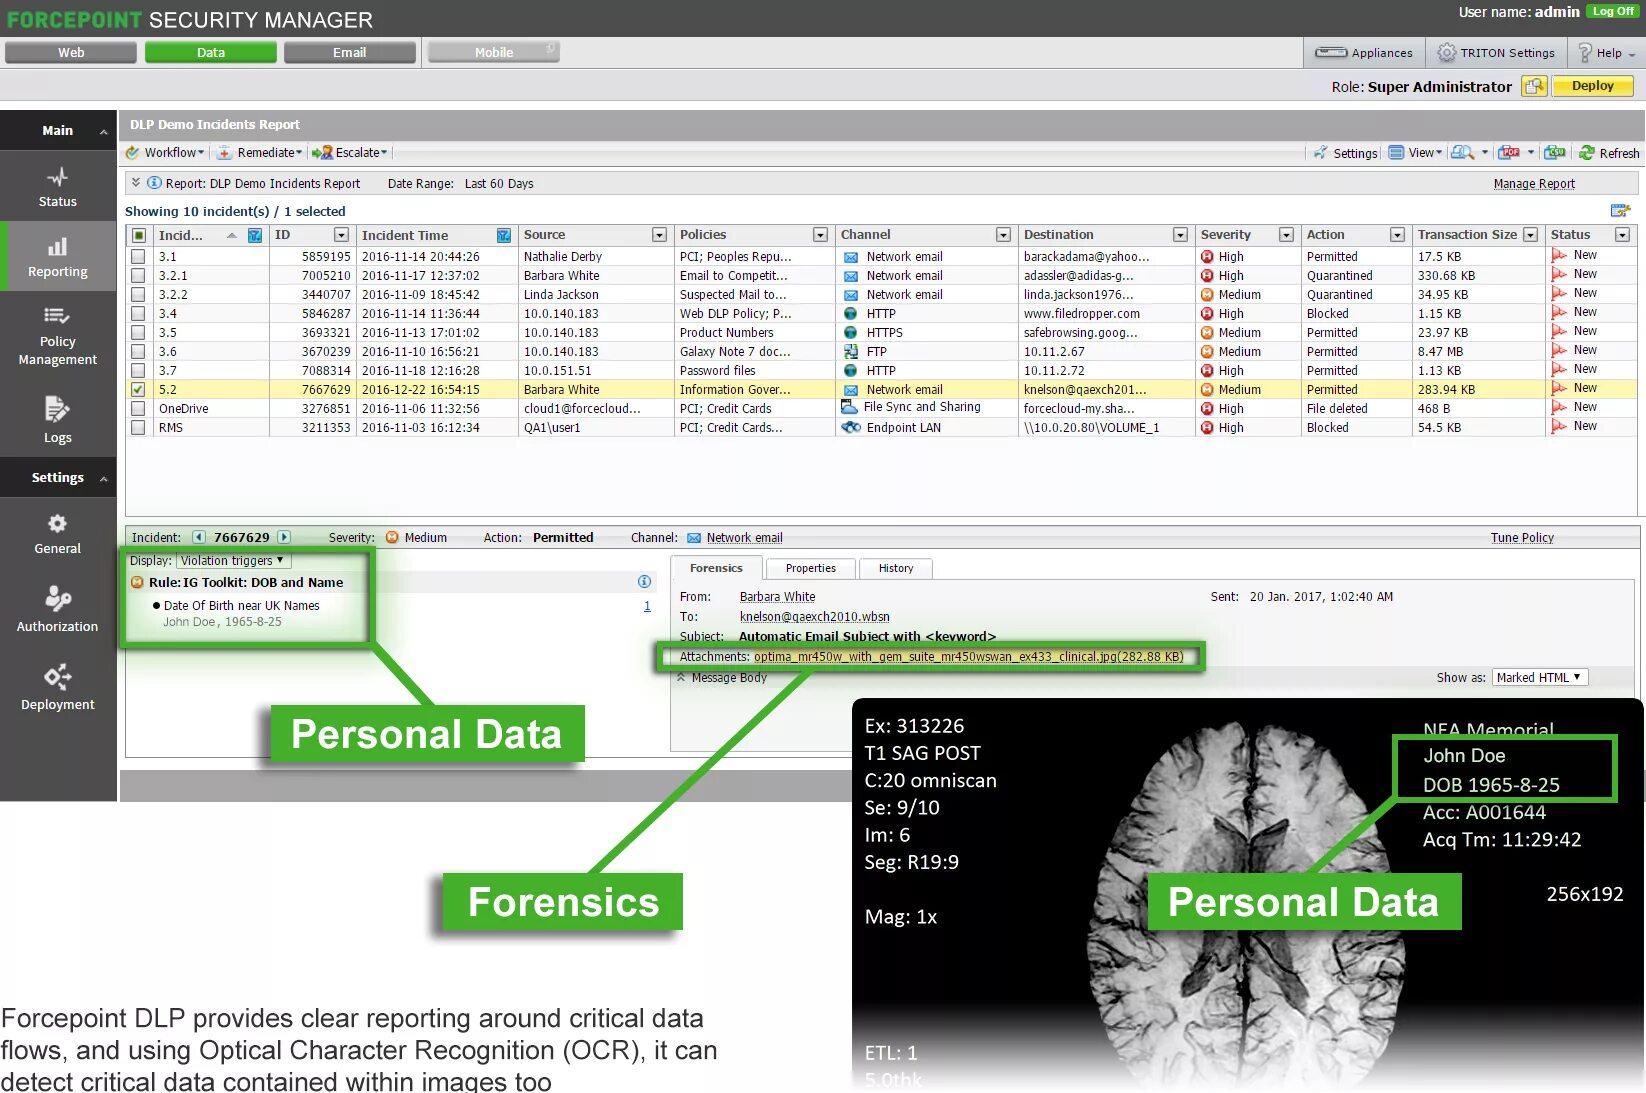The image size is (1646, 1093).
Task: Open the Barbara White sender link
Action: [777, 597]
